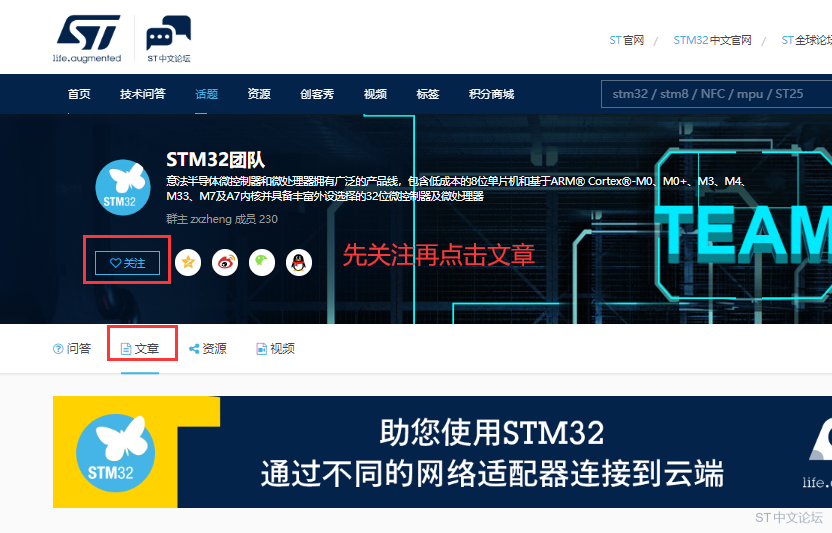Click the star favorite share icon
Screen dimensions: 832x533
tap(188, 262)
